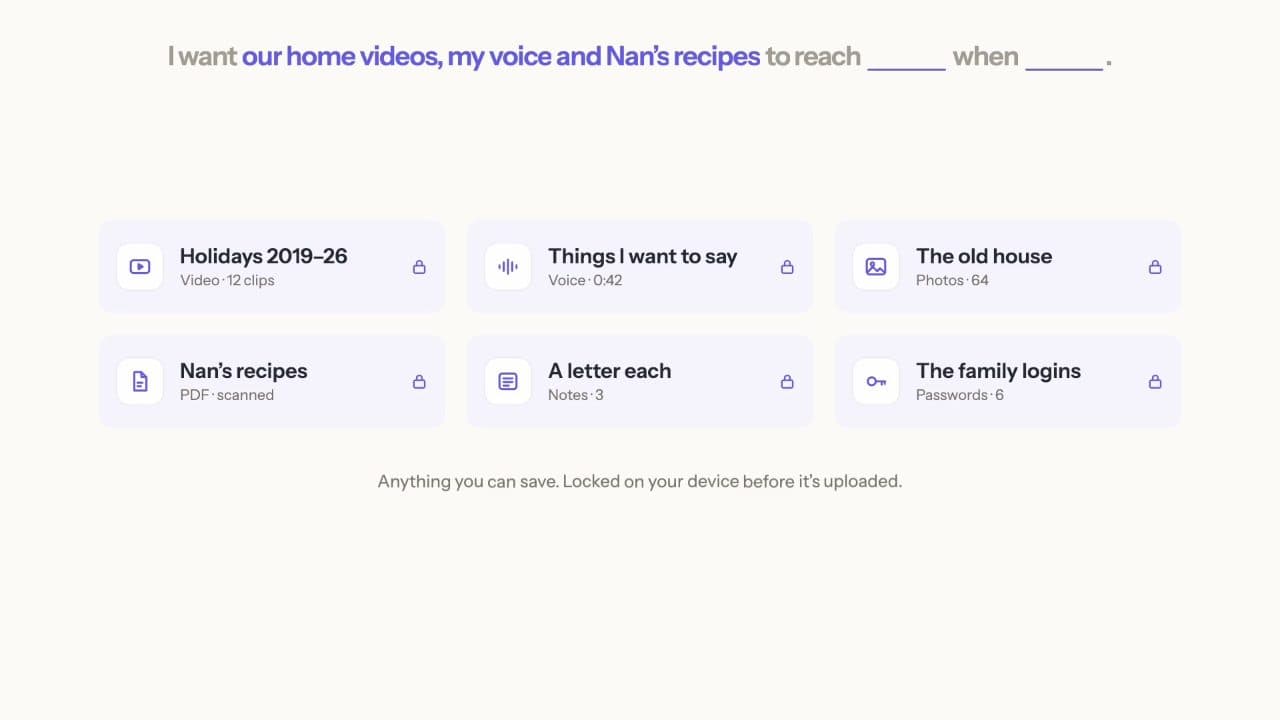Click the lock icon on A letter each card
The height and width of the screenshot is (720, 1280).
(x=787, y=382)
